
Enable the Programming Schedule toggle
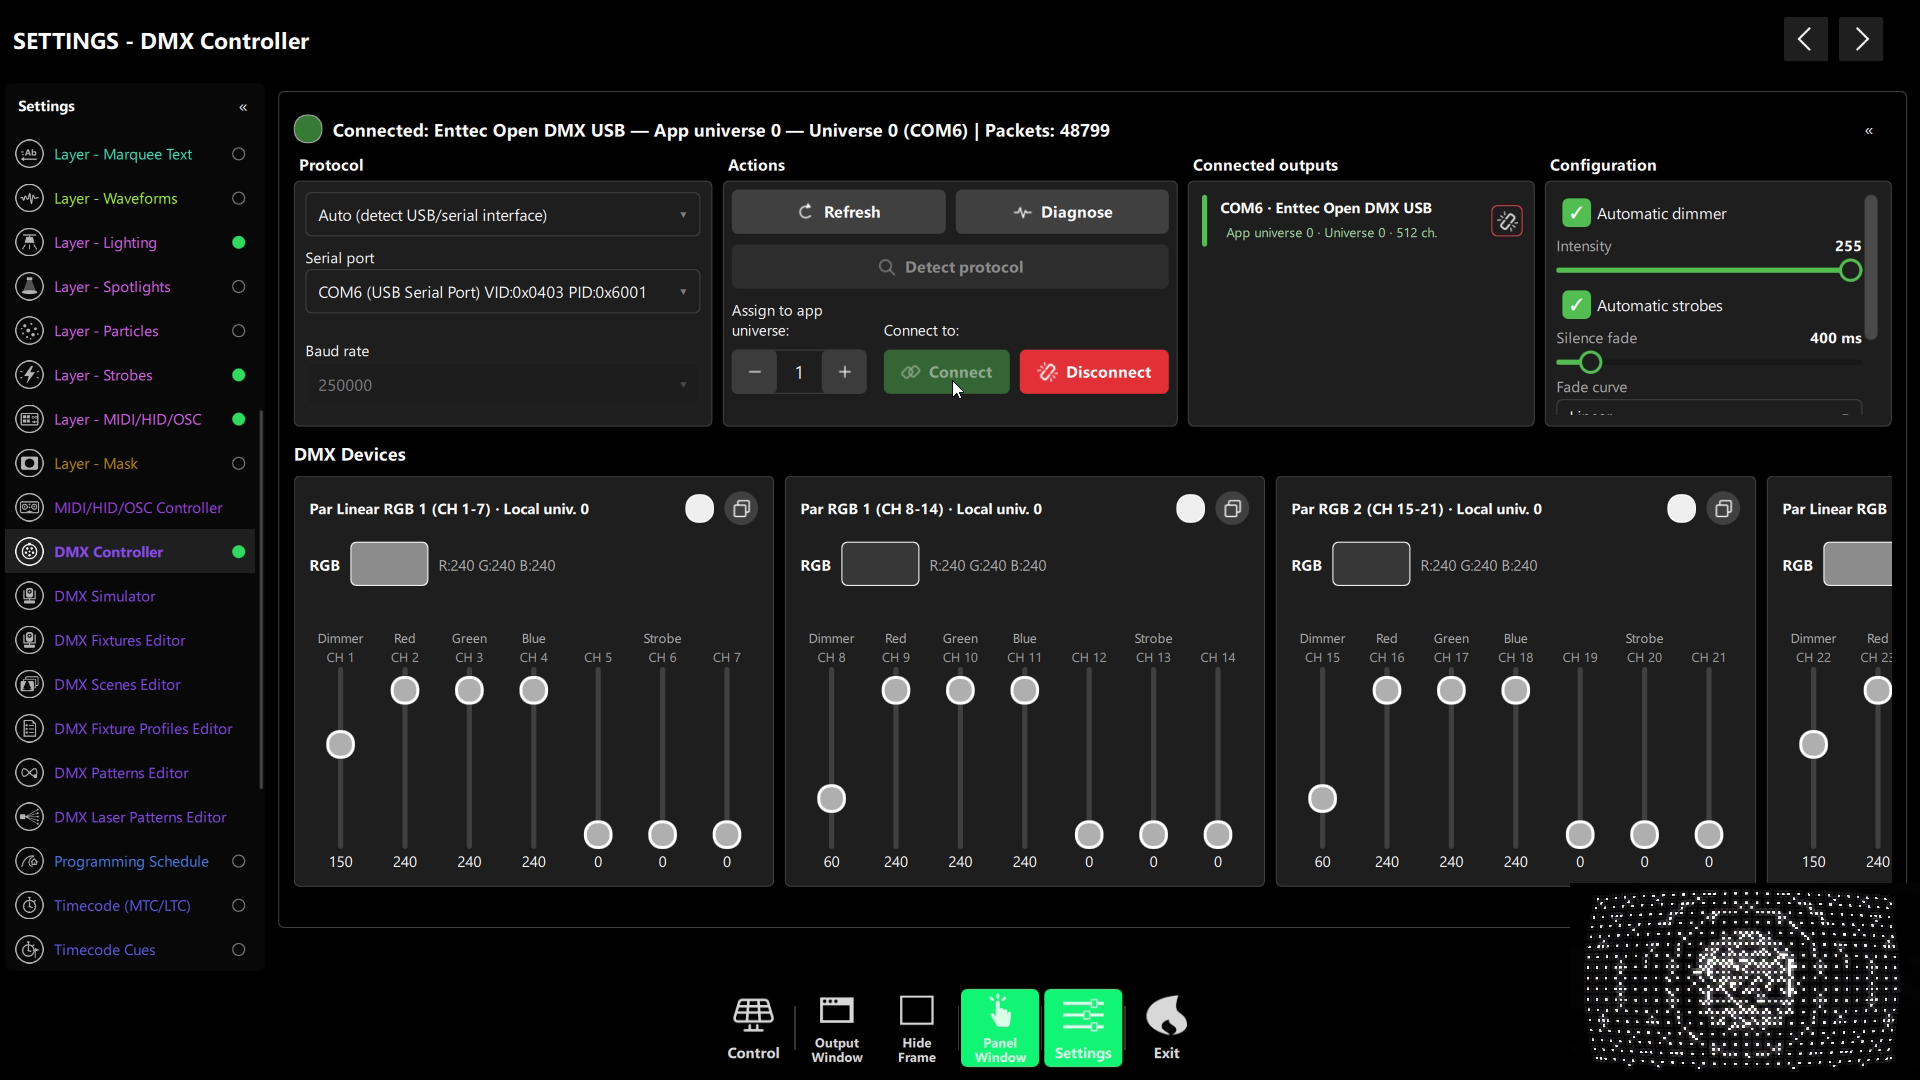[238, 861]
